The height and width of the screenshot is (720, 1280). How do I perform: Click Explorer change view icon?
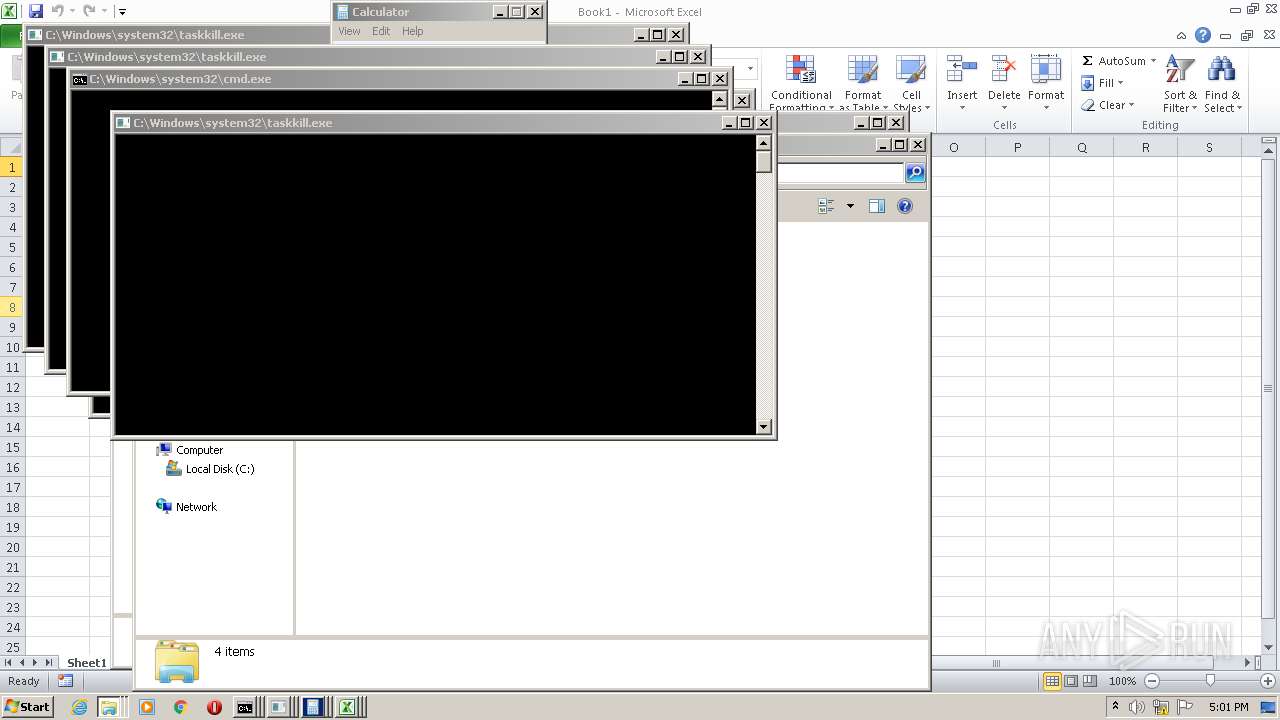tap(826, 206)
